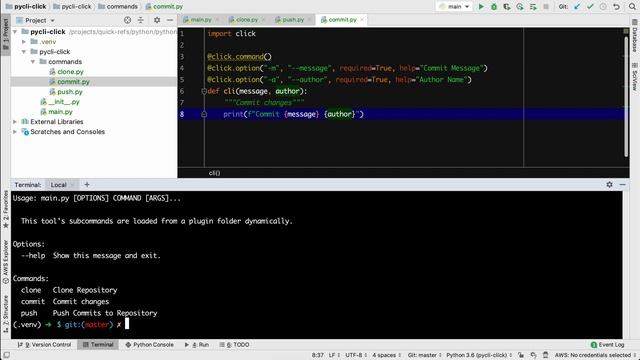Viewport: 640px width, 360px height.
Task: Add a new terminal session with plus
Action: [x=87, y=184]
